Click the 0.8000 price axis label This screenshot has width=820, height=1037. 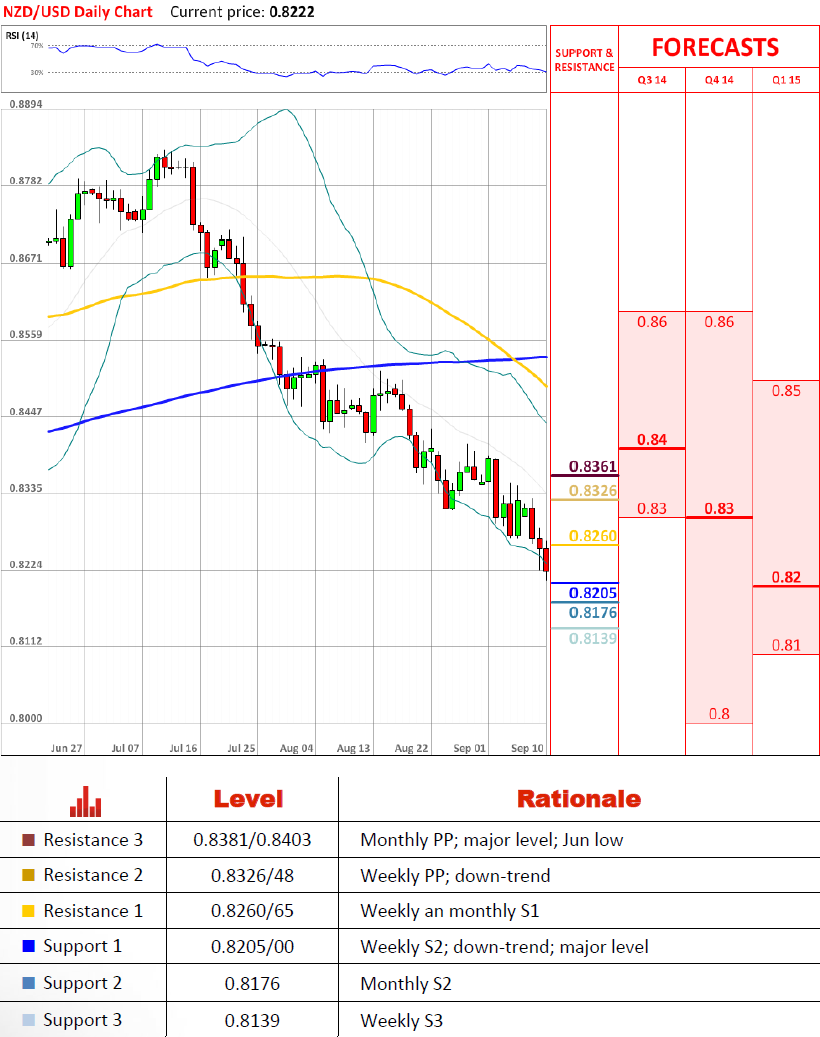coord(26,718)
